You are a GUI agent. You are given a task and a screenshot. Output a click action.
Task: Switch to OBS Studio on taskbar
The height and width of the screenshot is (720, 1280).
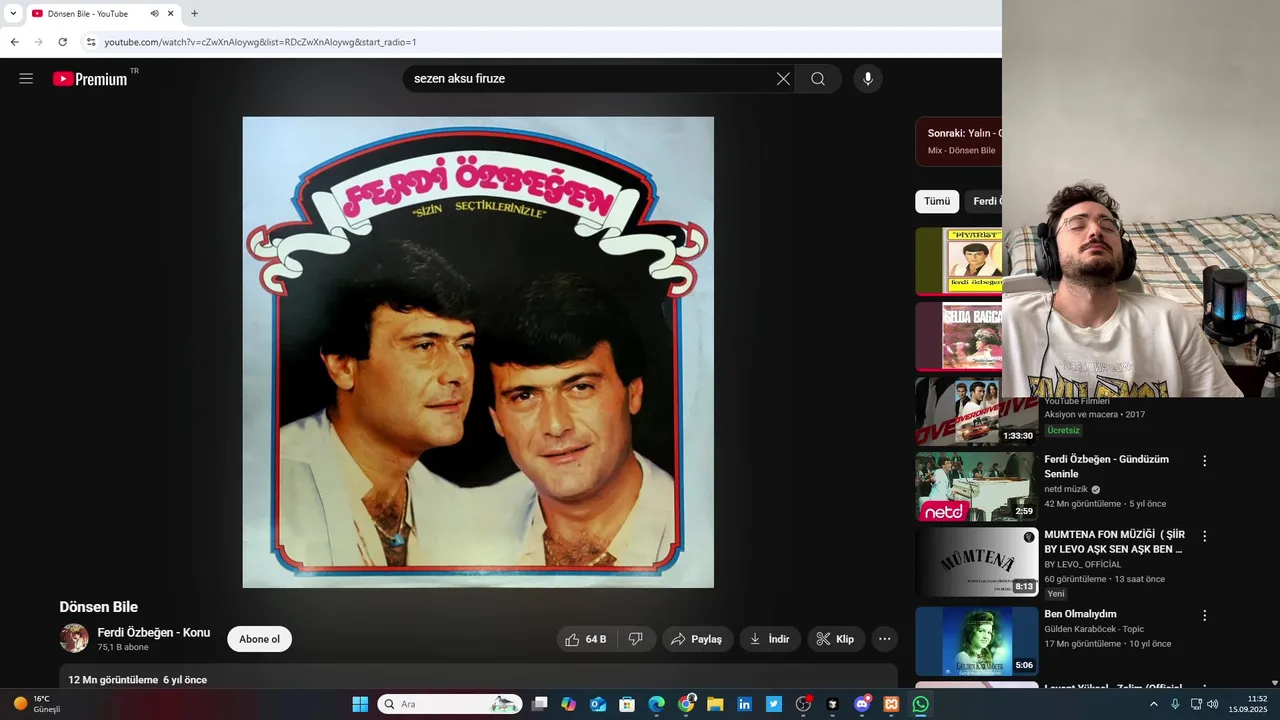coord(803,704)
